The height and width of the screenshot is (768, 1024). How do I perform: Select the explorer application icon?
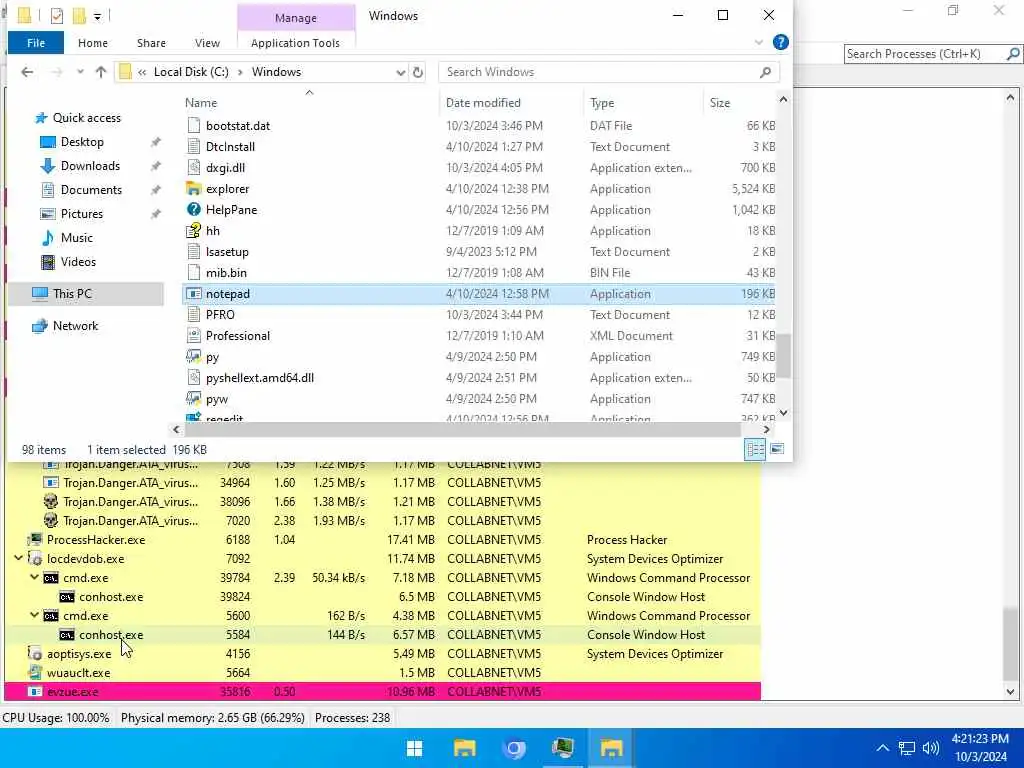(x=193, y=189)
